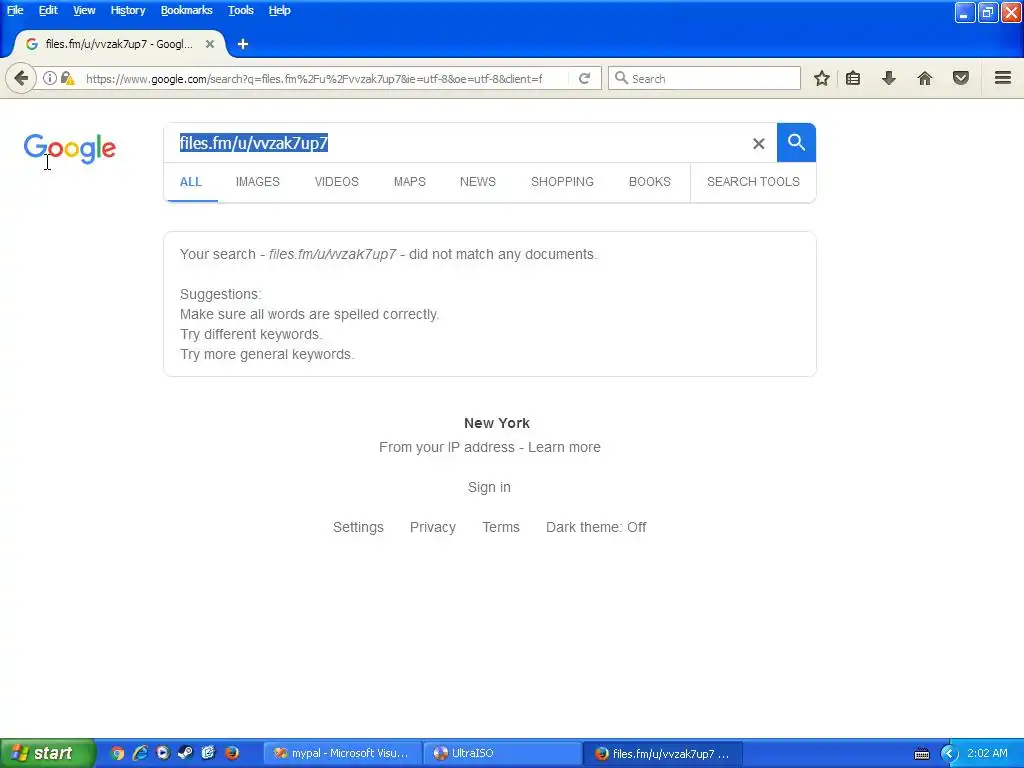Switch to VIDEOS results tab

336,182
